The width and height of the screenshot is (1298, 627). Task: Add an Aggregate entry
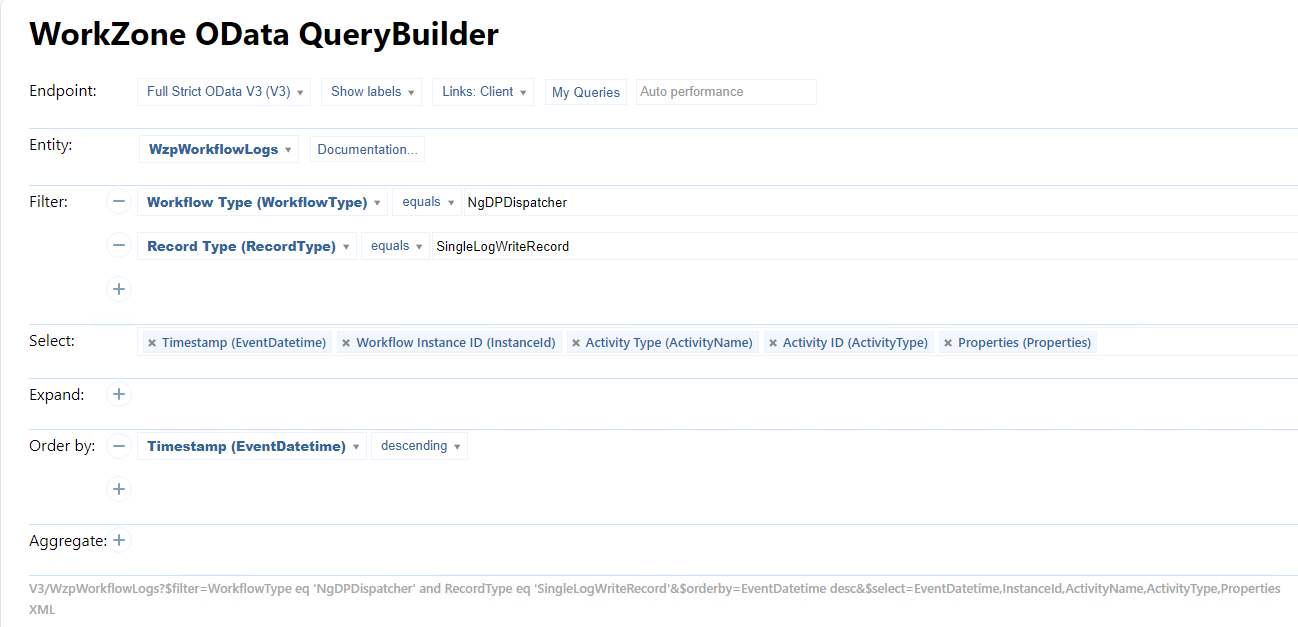119,541
